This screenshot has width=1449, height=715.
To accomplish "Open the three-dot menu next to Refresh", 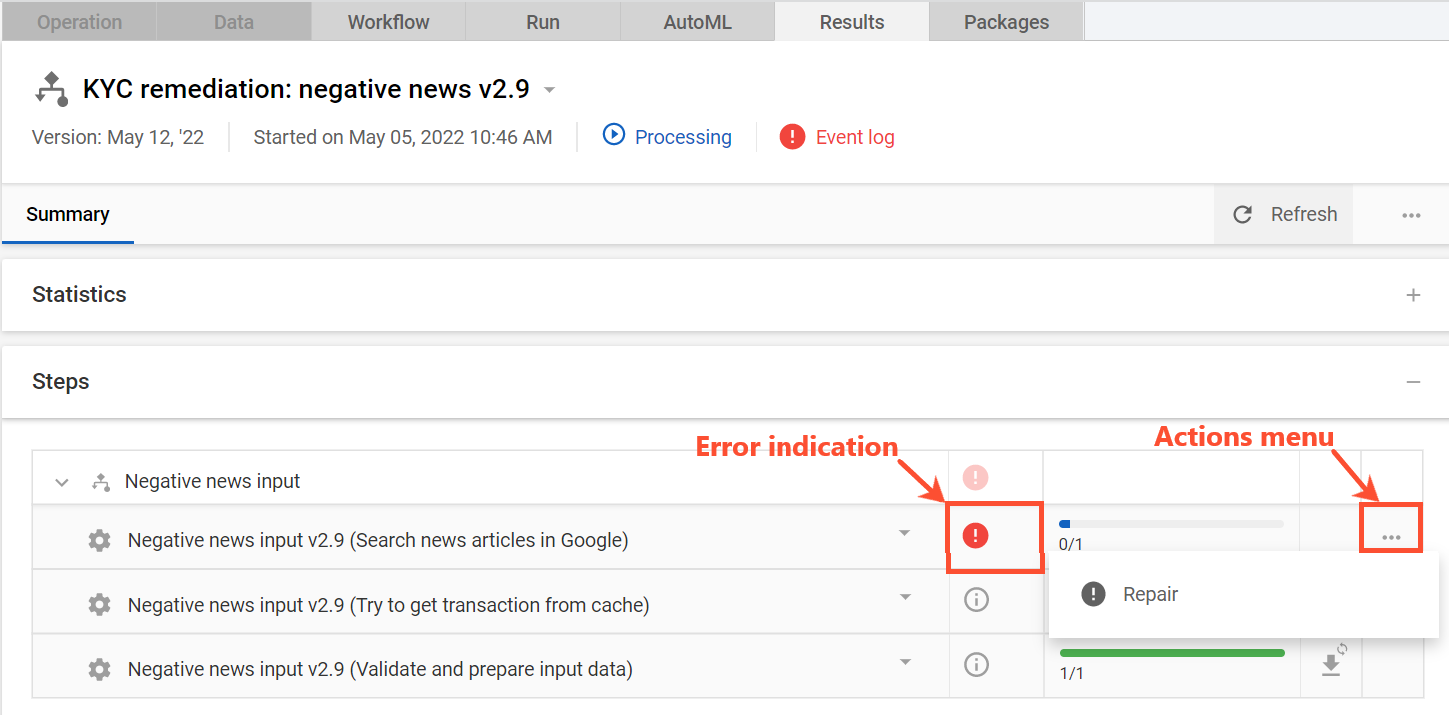I will (x=1411, y=215).
